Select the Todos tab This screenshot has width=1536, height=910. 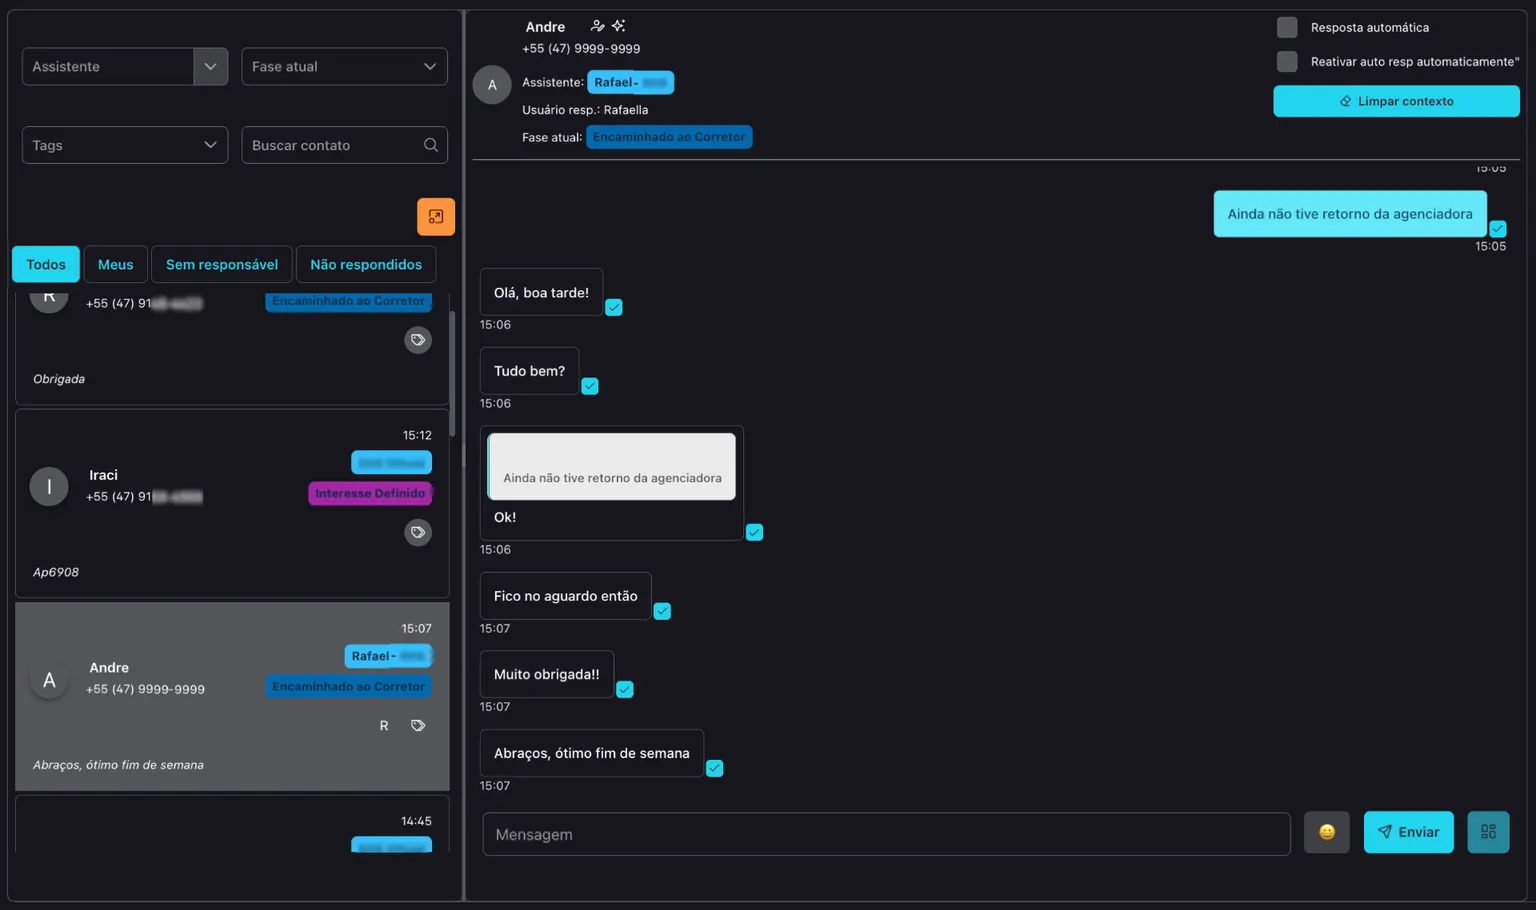pyautogui.click(x=46, y=264)
